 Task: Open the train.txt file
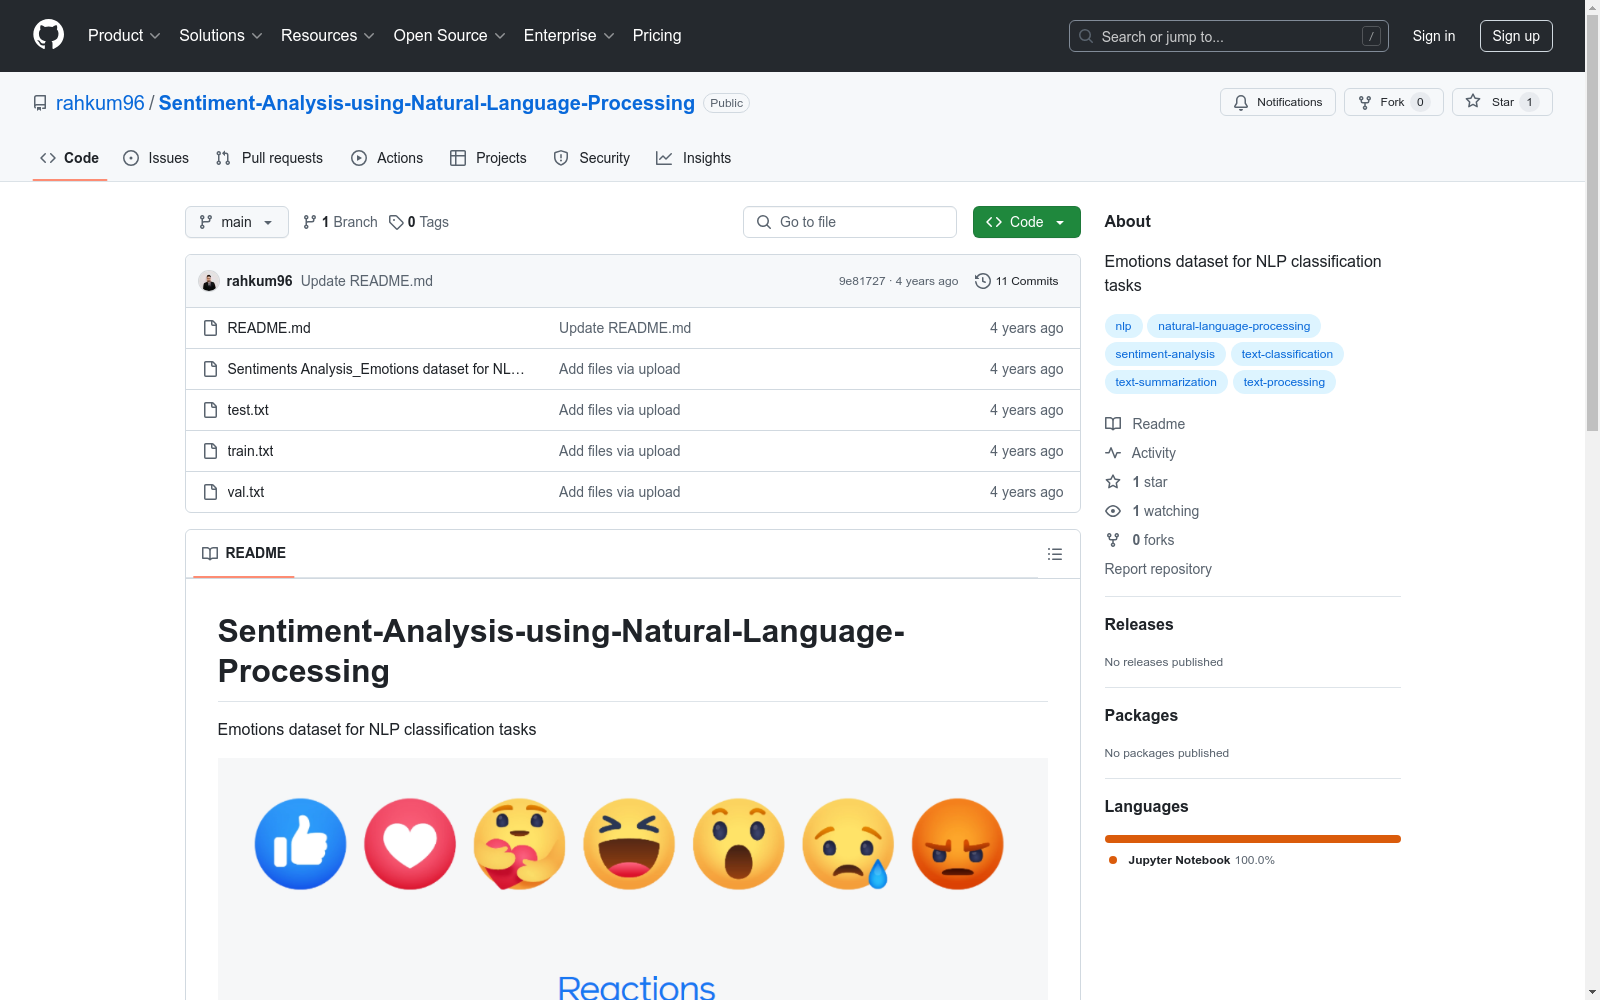pos(250,451)
